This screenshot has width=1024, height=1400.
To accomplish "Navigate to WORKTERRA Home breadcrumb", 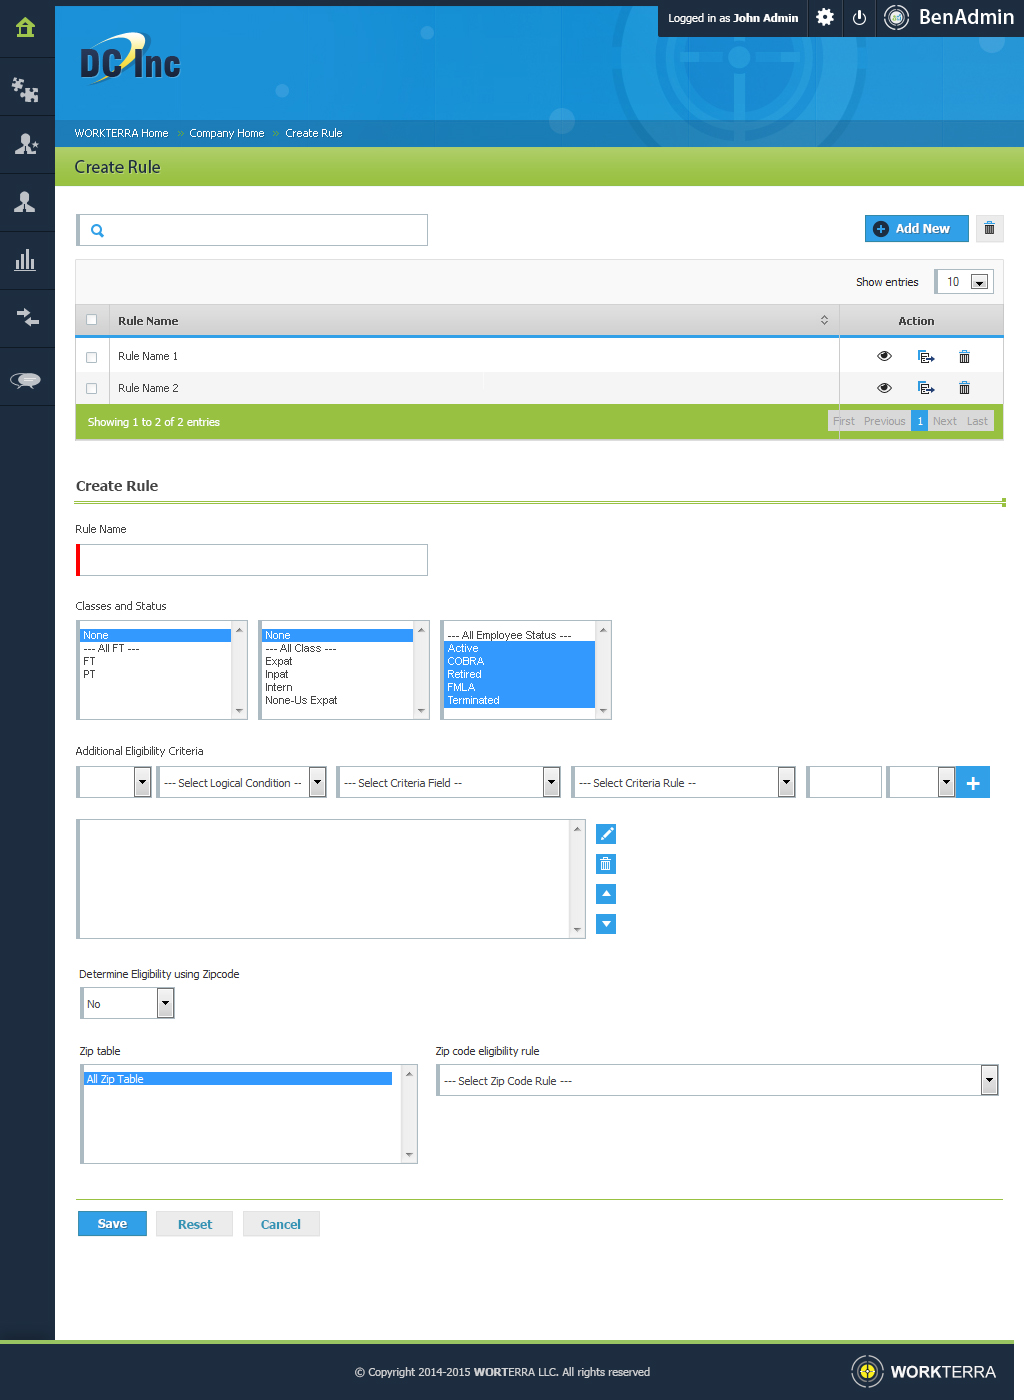I will click(121, 133).
